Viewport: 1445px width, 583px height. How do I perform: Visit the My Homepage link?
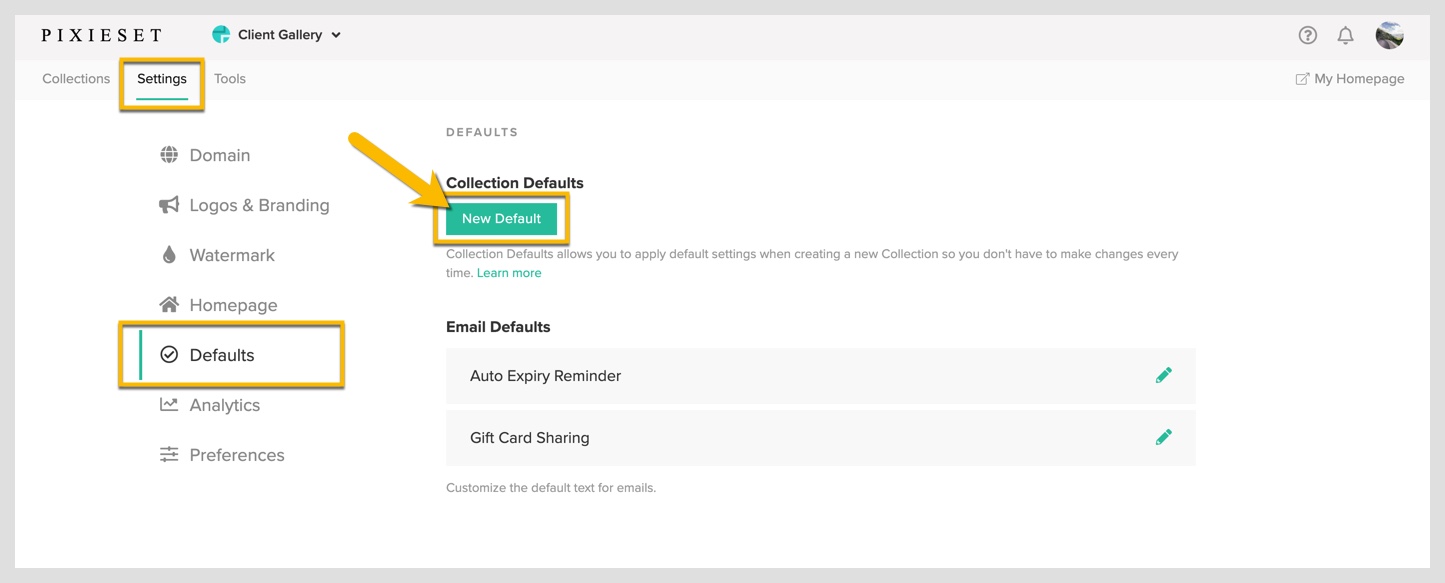[1349, 79]
